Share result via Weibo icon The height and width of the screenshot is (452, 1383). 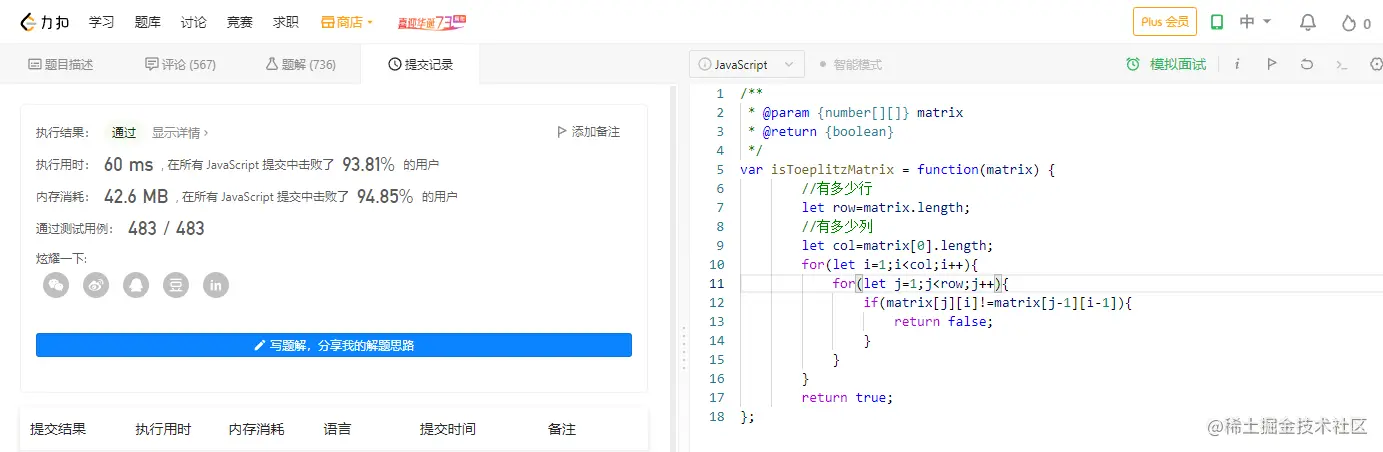[x=96, y=285]
